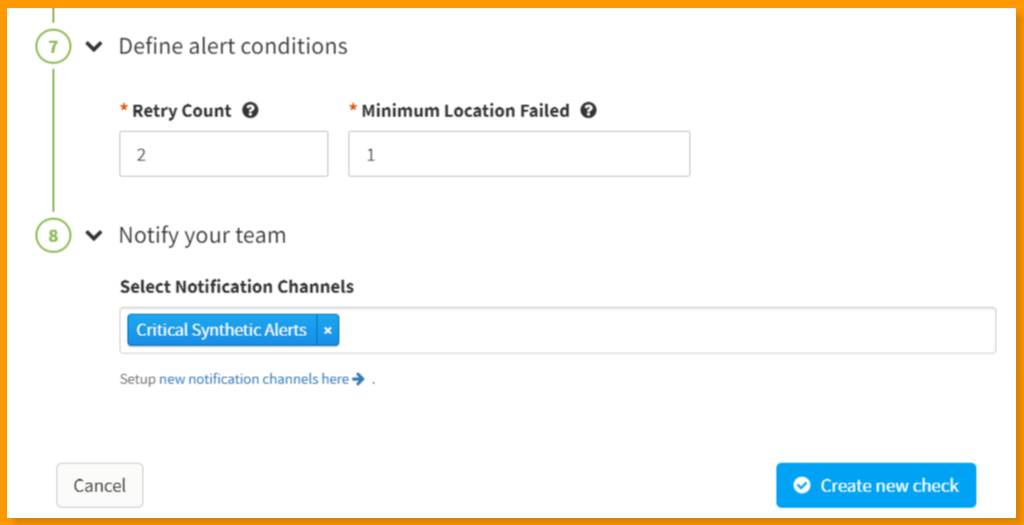This screenshot has height=525, width=1024.
Task: Click the Critical Synthetic Alerts tag label
Action: [222, 330]
